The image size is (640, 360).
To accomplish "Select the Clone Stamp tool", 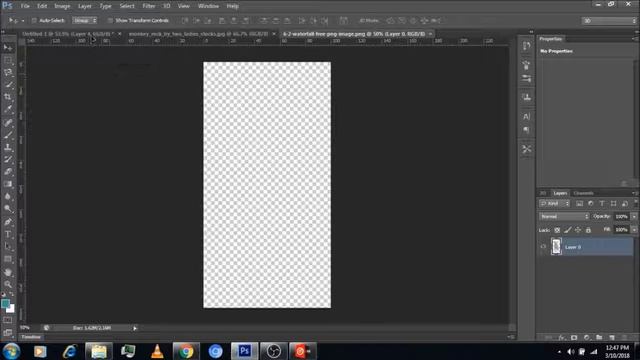I will 8,147.
